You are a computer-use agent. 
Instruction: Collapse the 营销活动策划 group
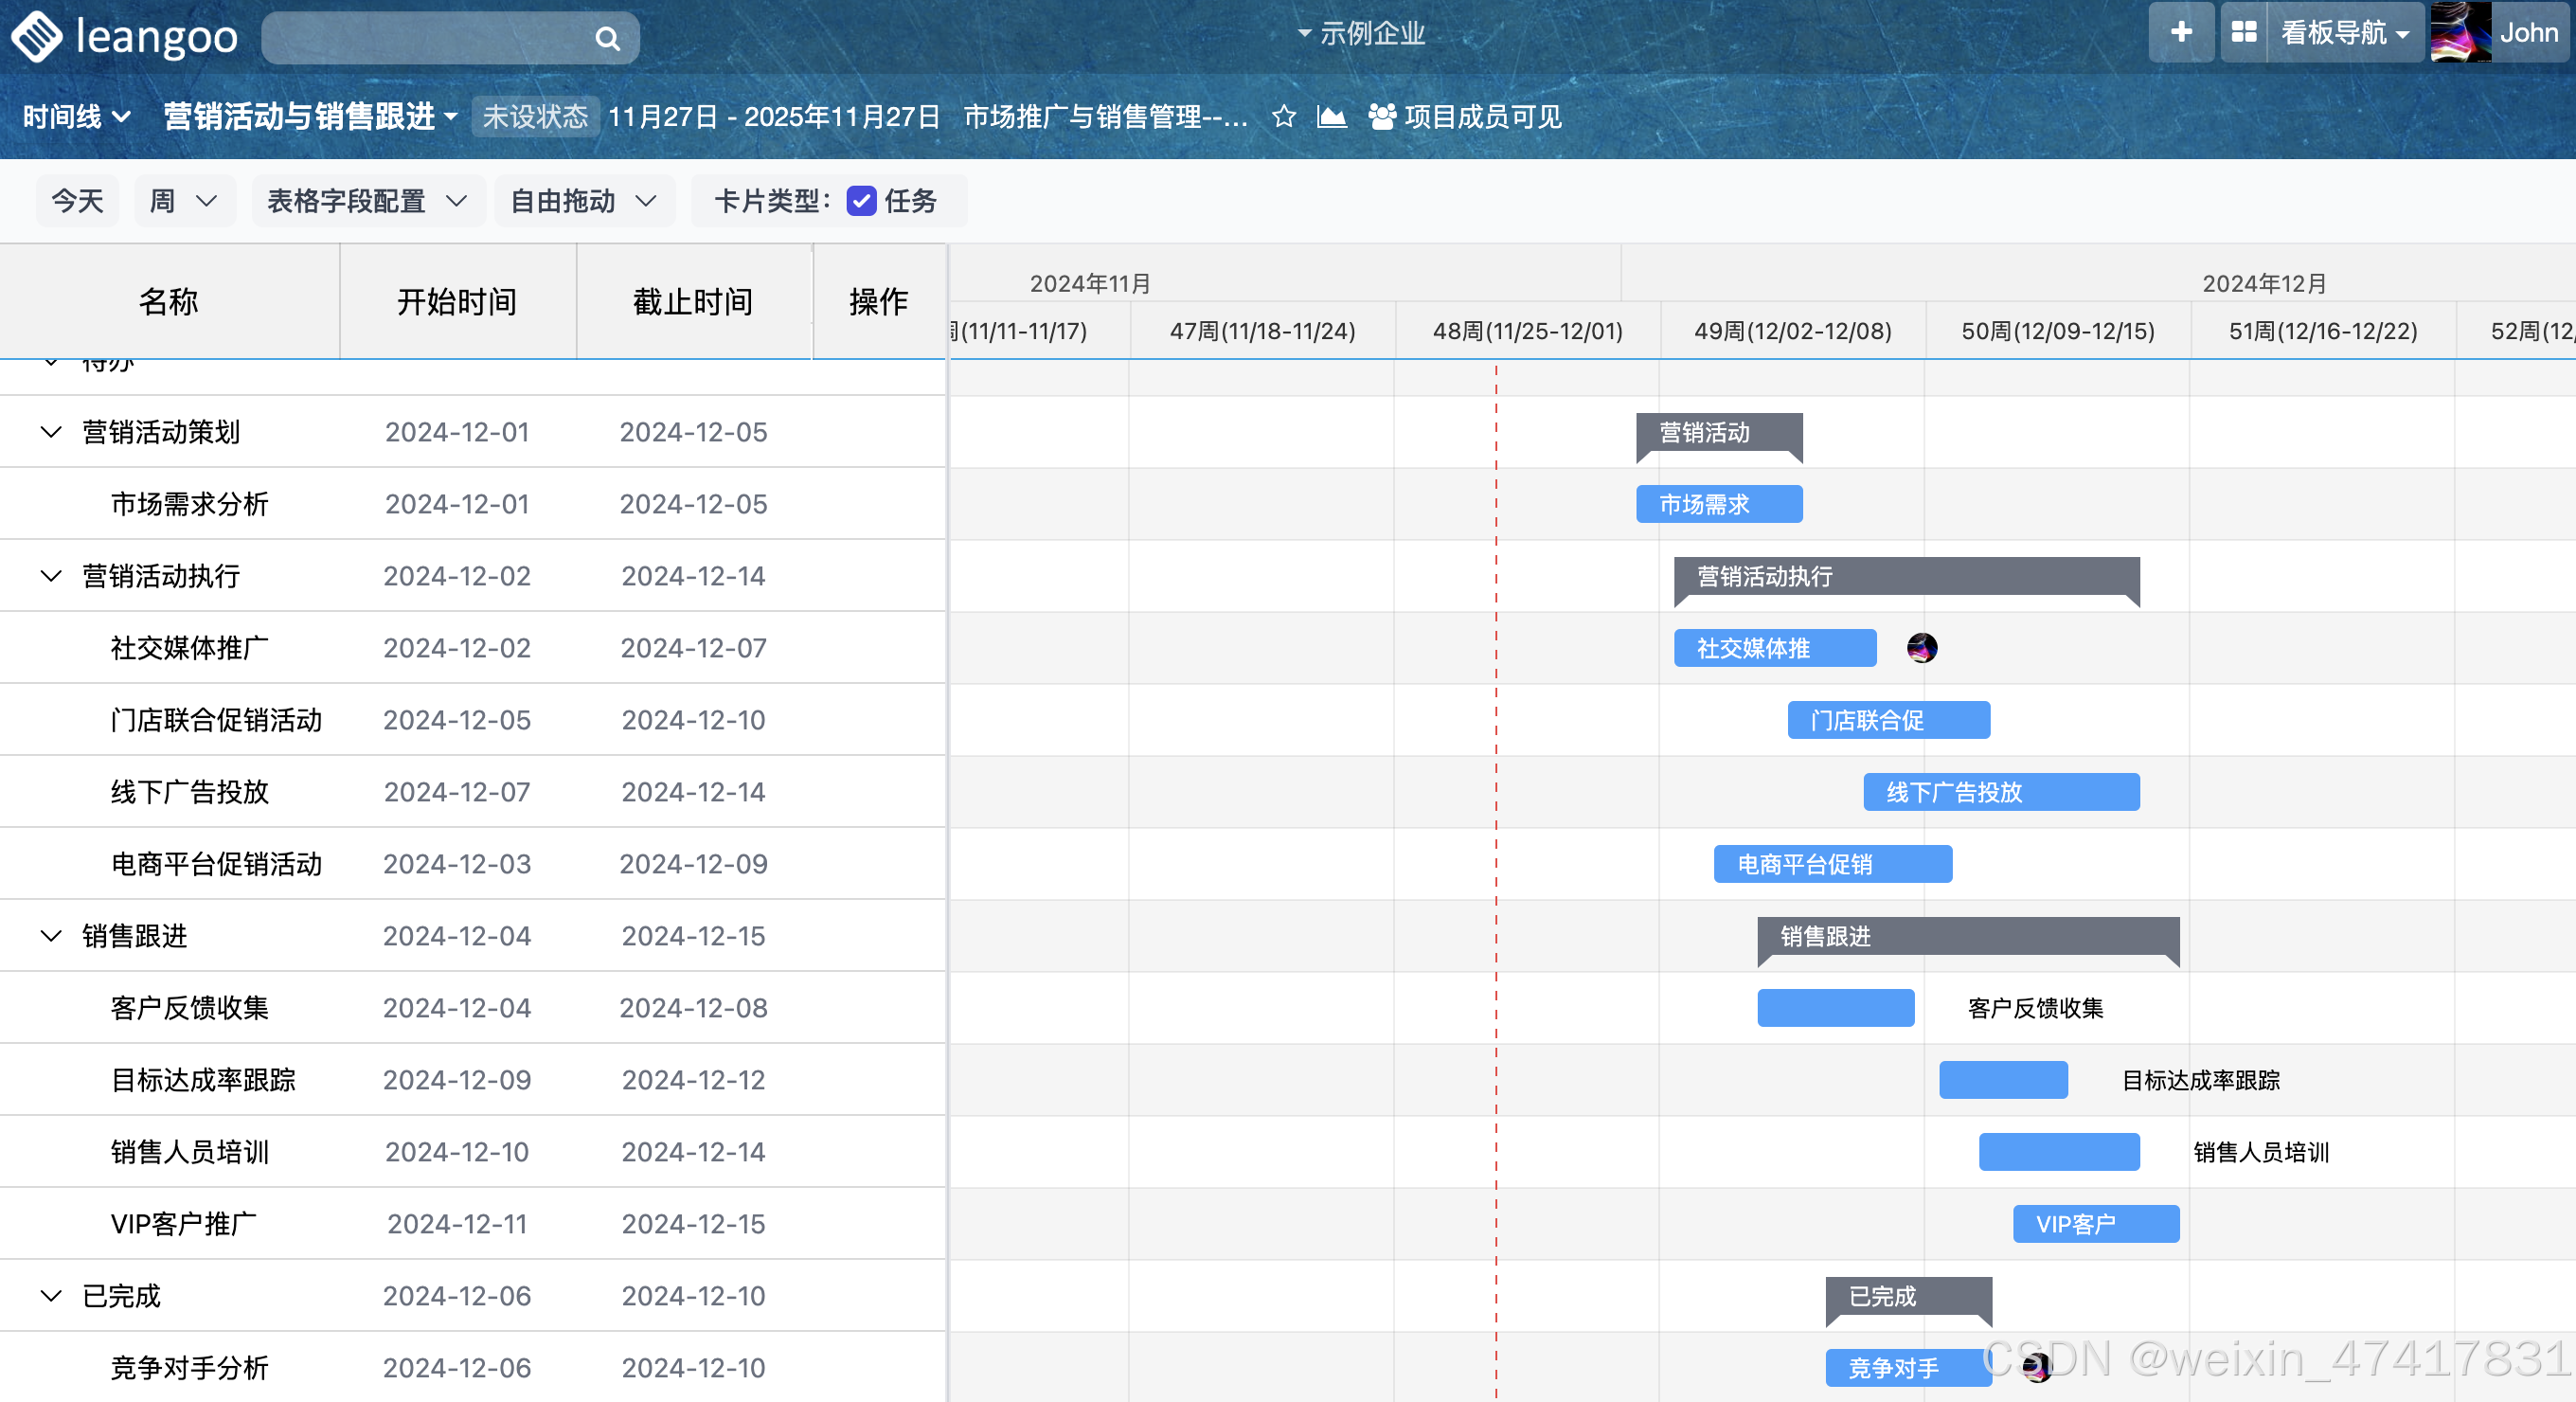51,432
